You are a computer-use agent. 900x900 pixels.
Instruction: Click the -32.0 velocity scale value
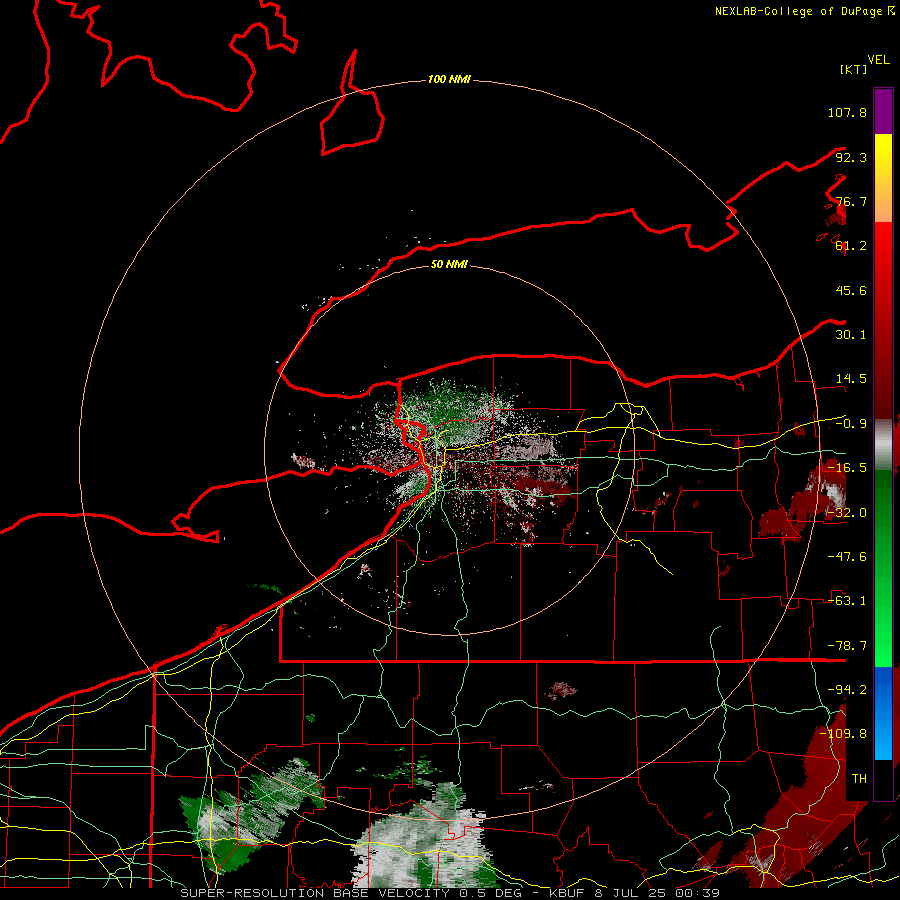click(x=847, y=513)
